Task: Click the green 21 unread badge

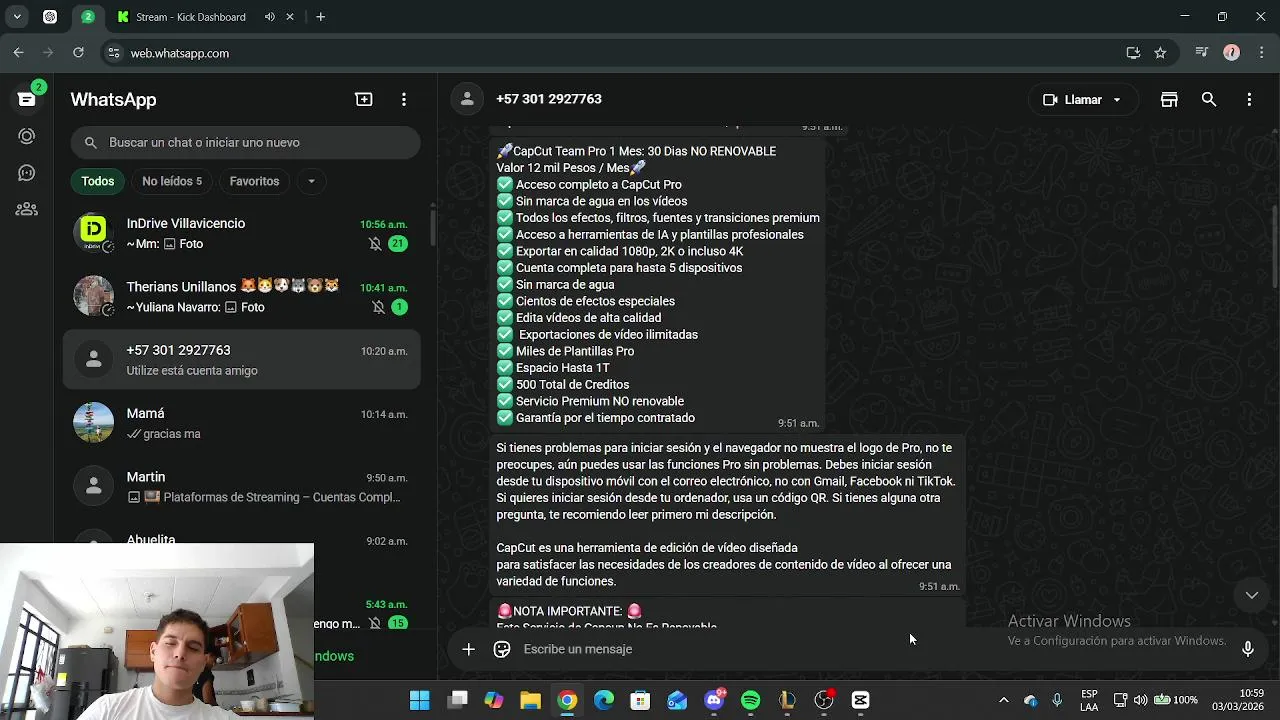Action: pos(398,243)
